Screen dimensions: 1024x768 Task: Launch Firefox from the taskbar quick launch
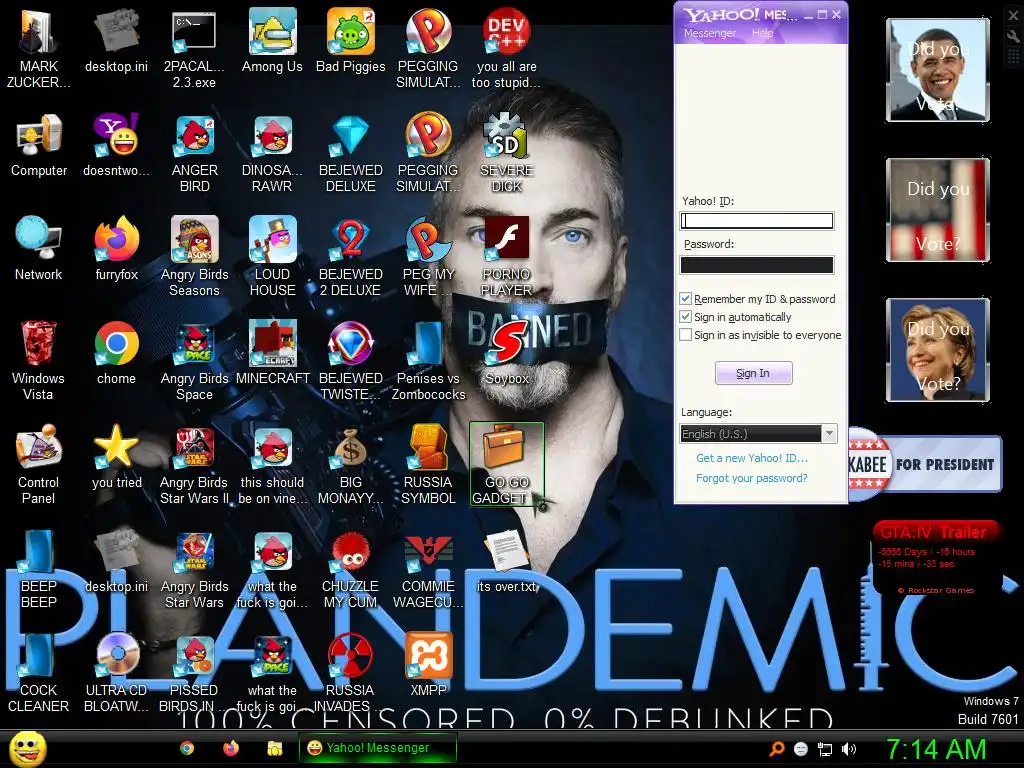pos(231,748)
